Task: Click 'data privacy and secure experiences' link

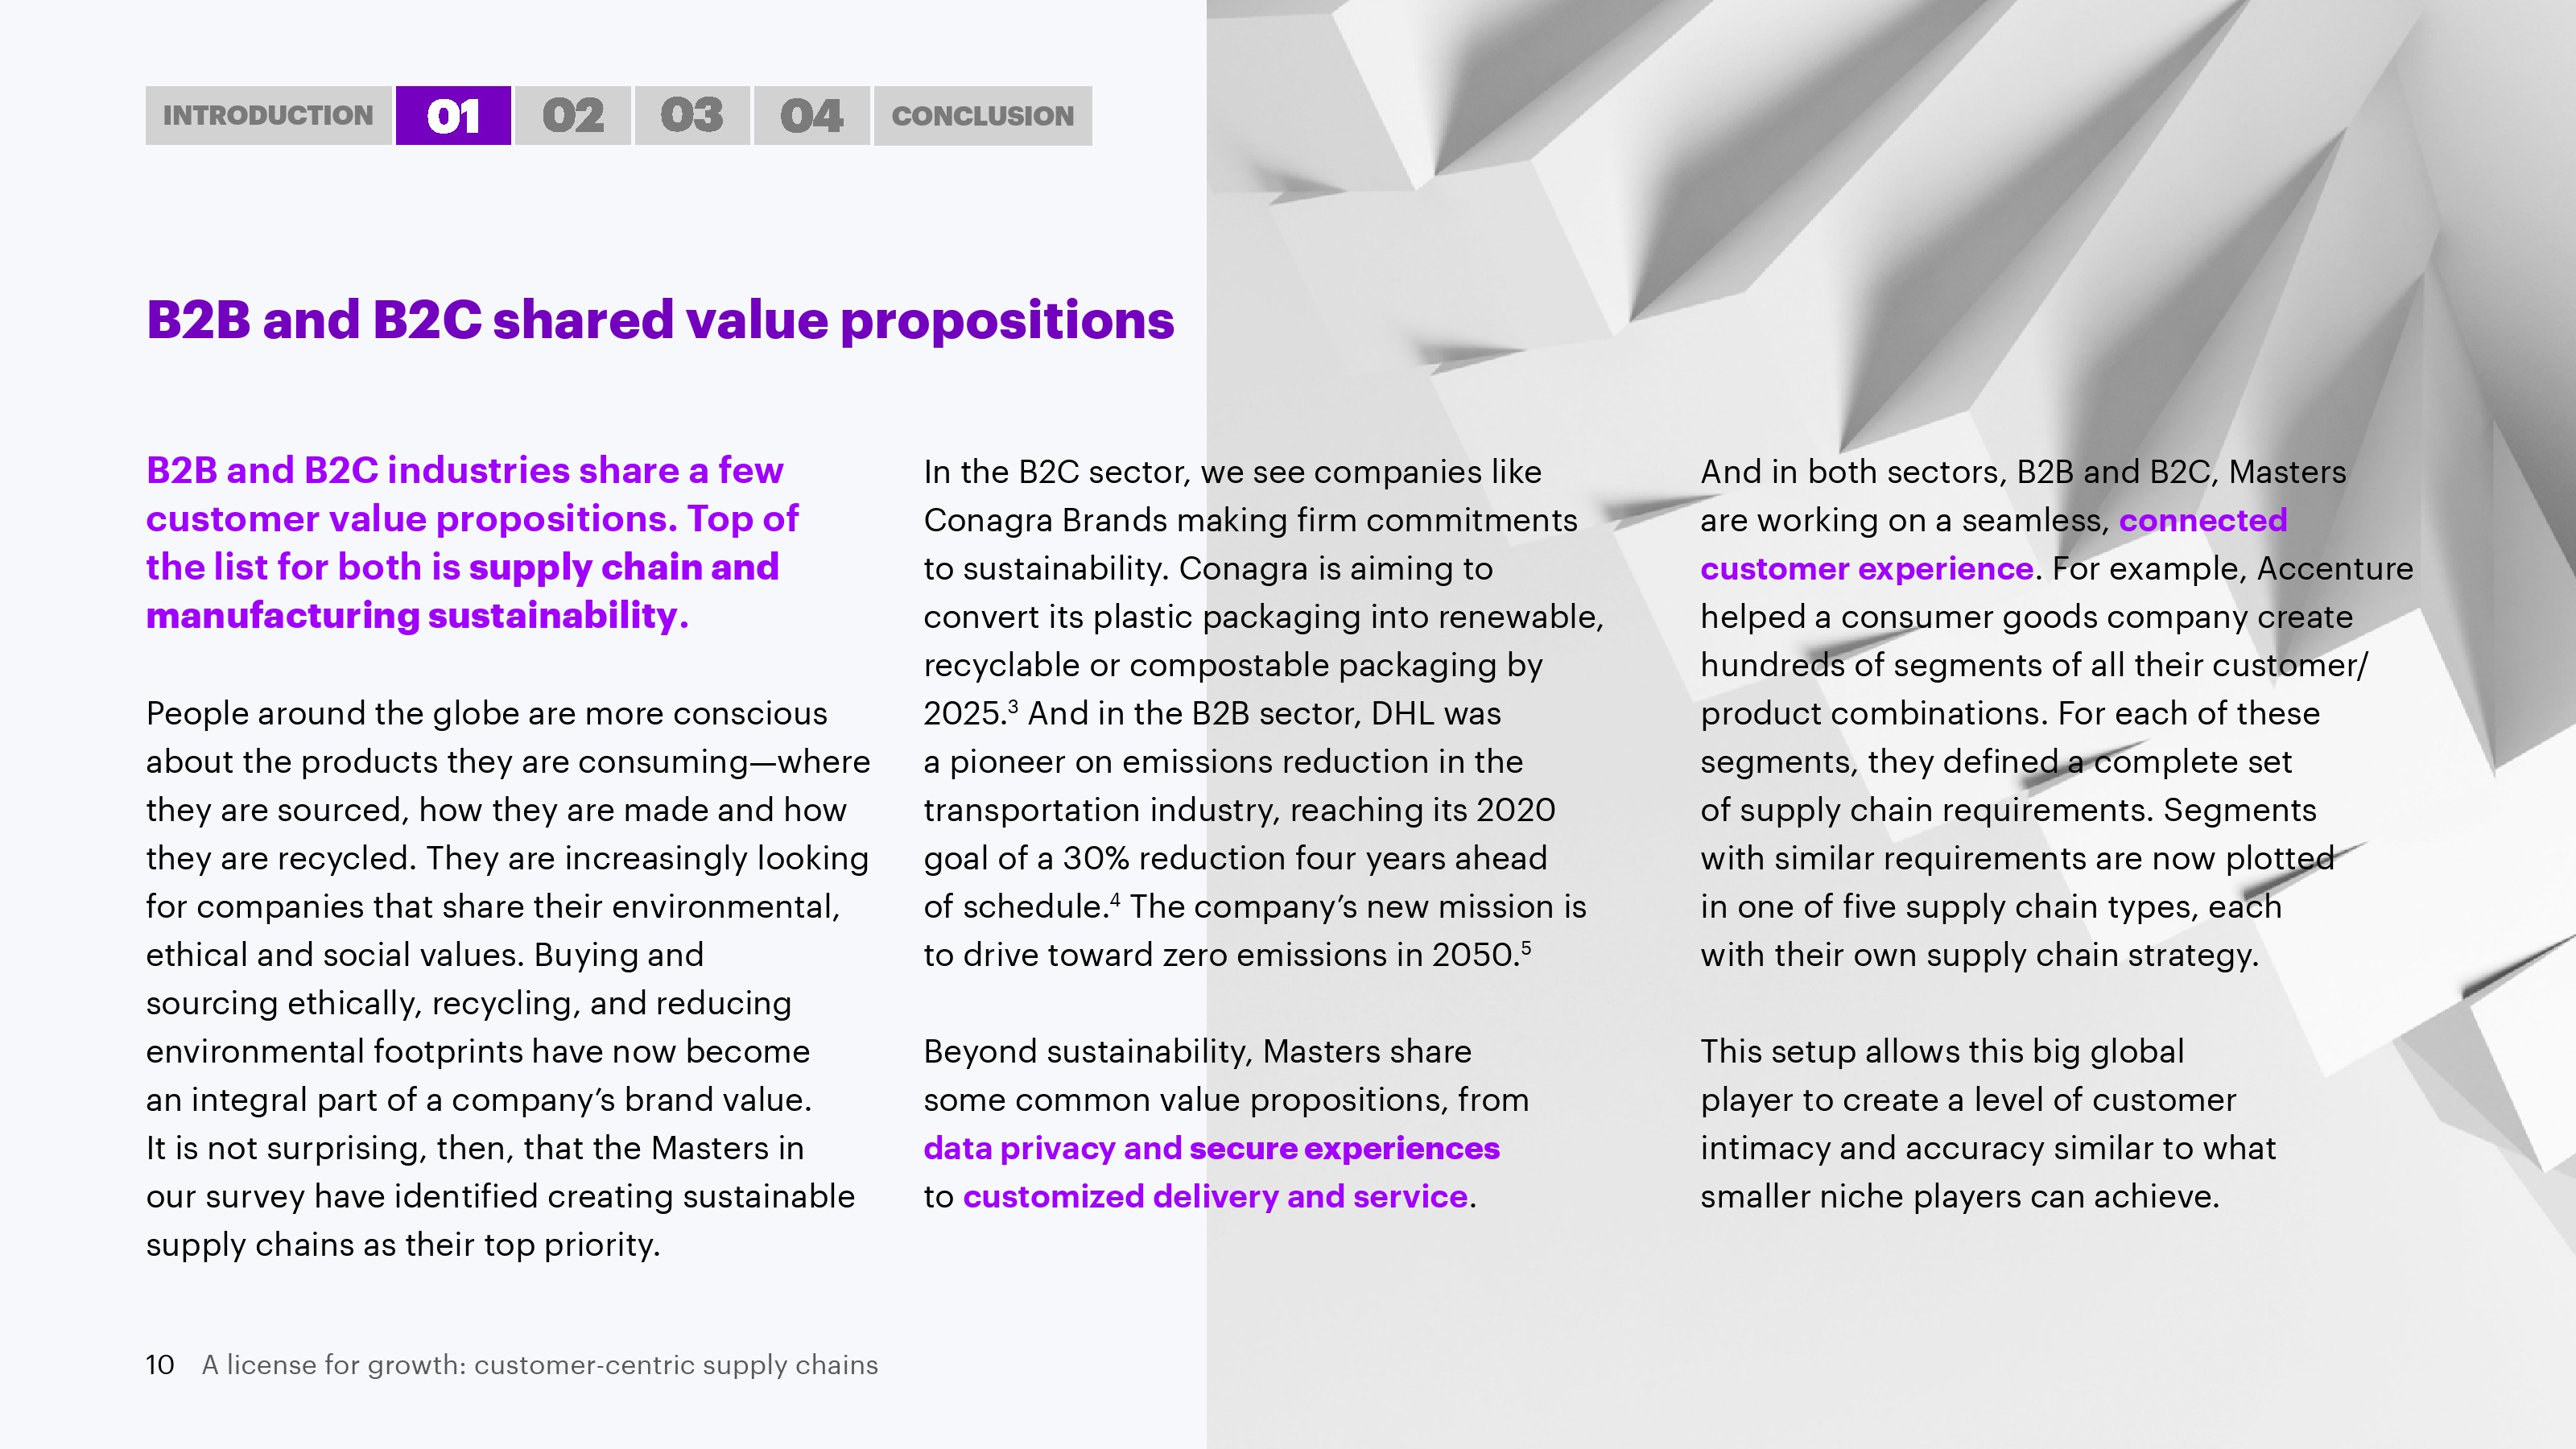Action: point(1211,1148)
